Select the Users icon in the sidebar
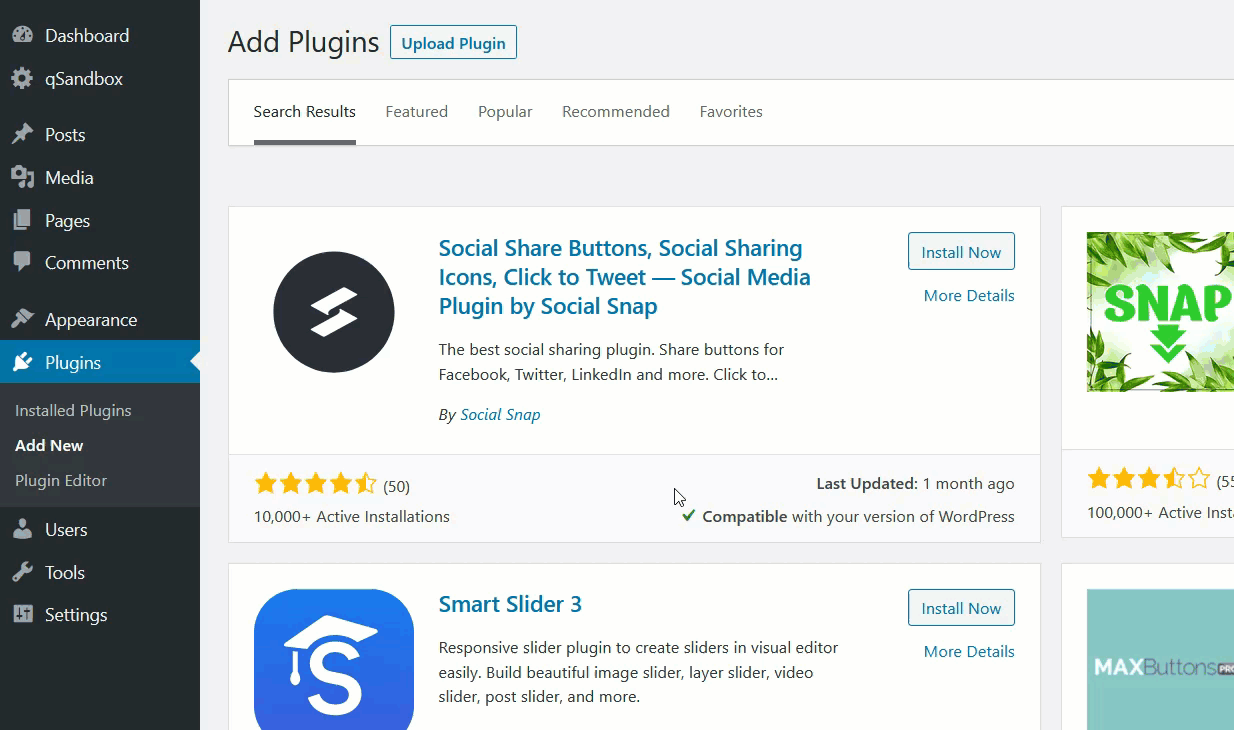Viewport: 1234px width, 730px height. 24,529
